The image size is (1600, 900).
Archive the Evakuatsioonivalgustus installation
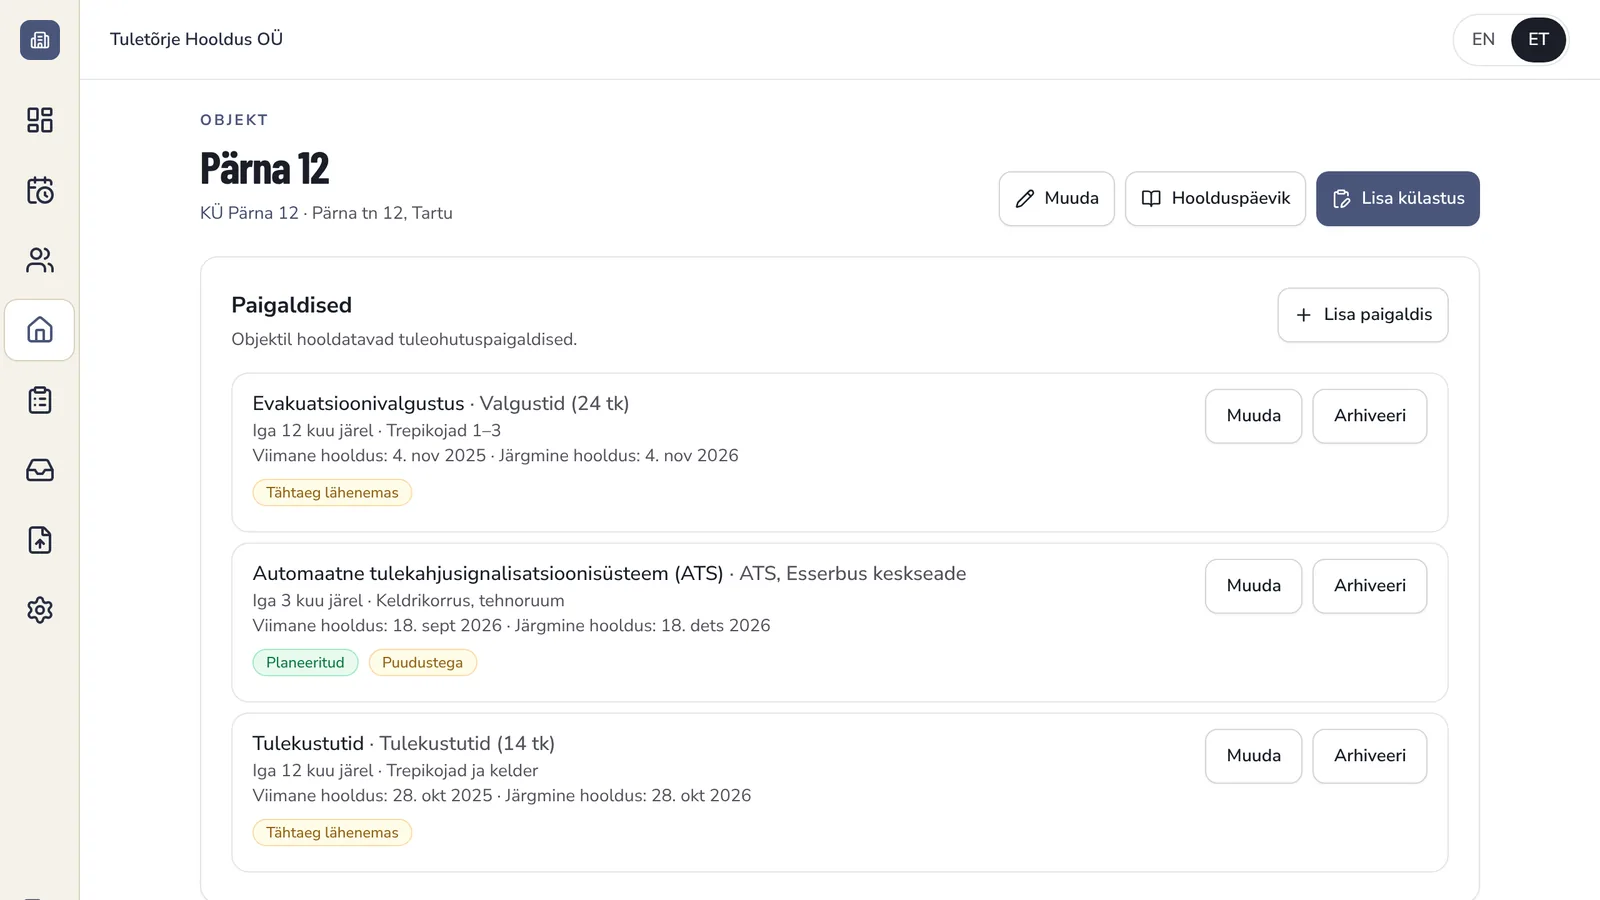pos(1370,416)
